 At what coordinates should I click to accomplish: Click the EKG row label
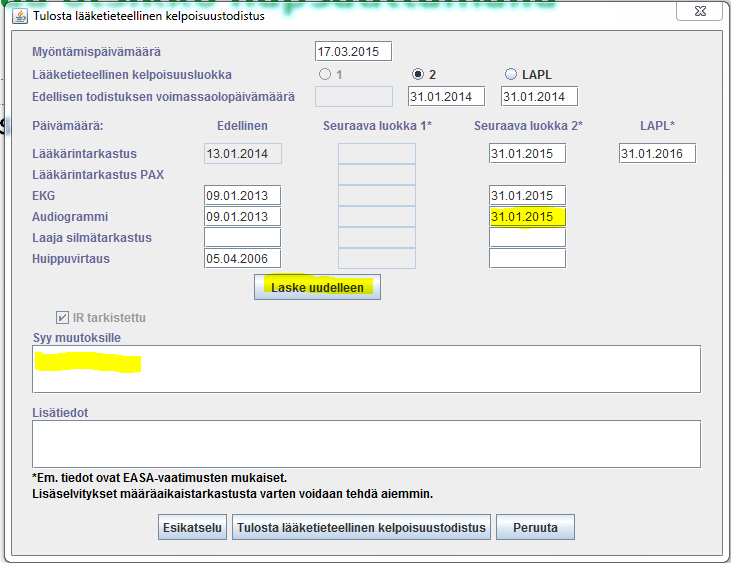point(43,196)
